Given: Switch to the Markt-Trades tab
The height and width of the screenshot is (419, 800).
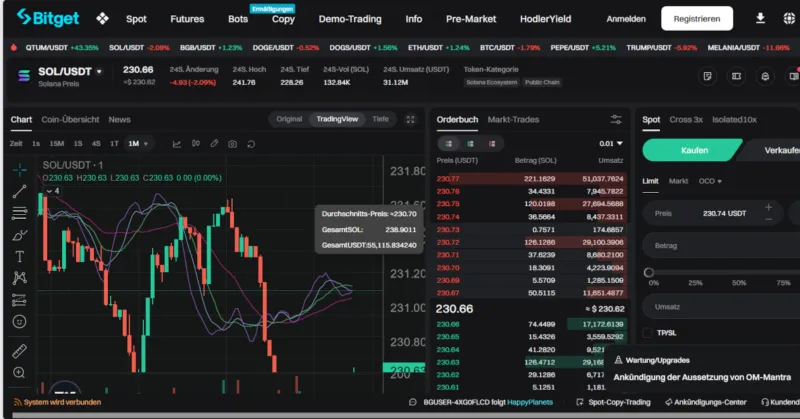Looking at the screenshot, I should [513, 119].
